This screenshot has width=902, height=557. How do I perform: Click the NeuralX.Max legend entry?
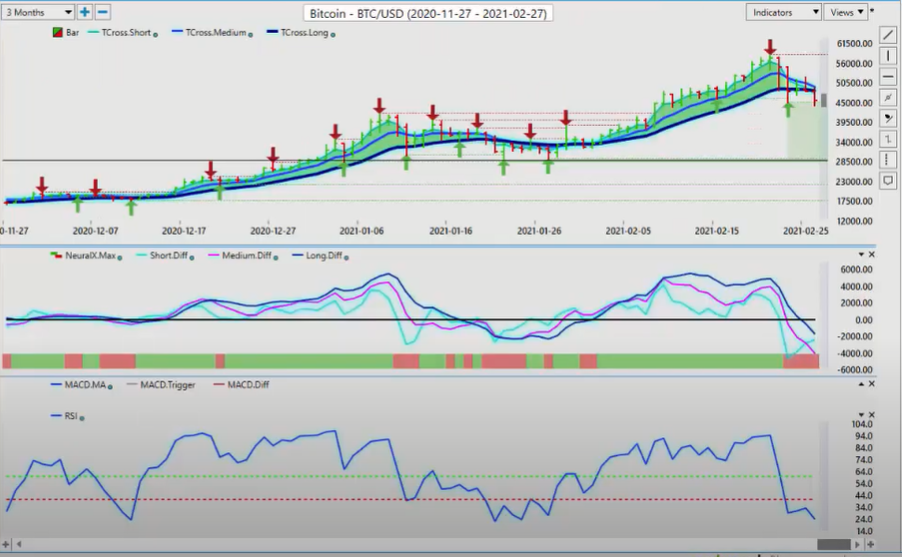(x=90, y=255)
